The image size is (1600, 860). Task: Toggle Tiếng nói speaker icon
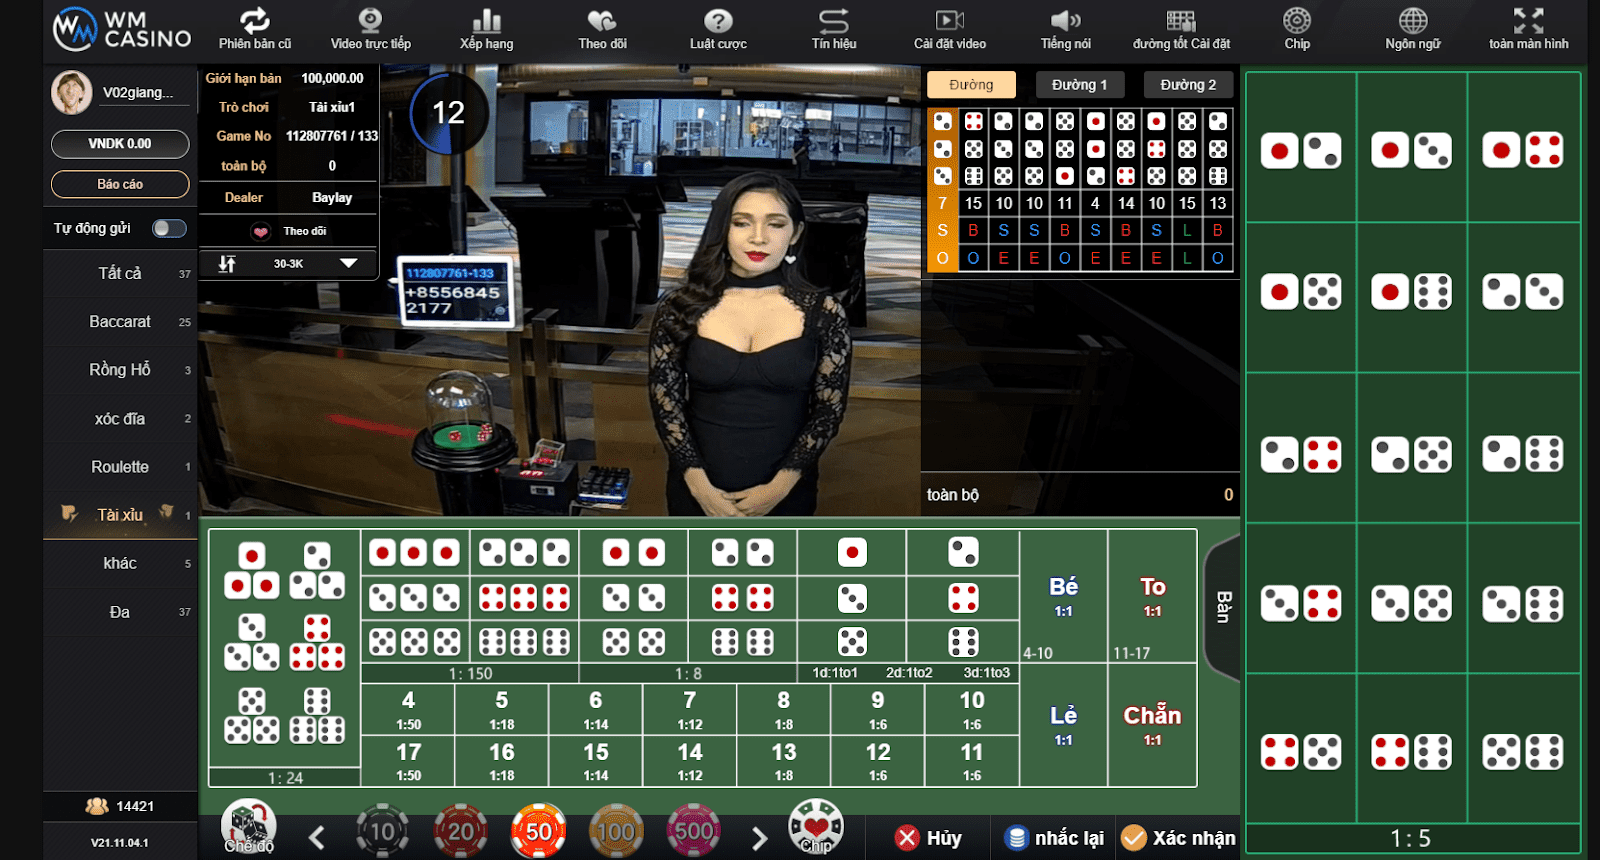click(1065, 21)
